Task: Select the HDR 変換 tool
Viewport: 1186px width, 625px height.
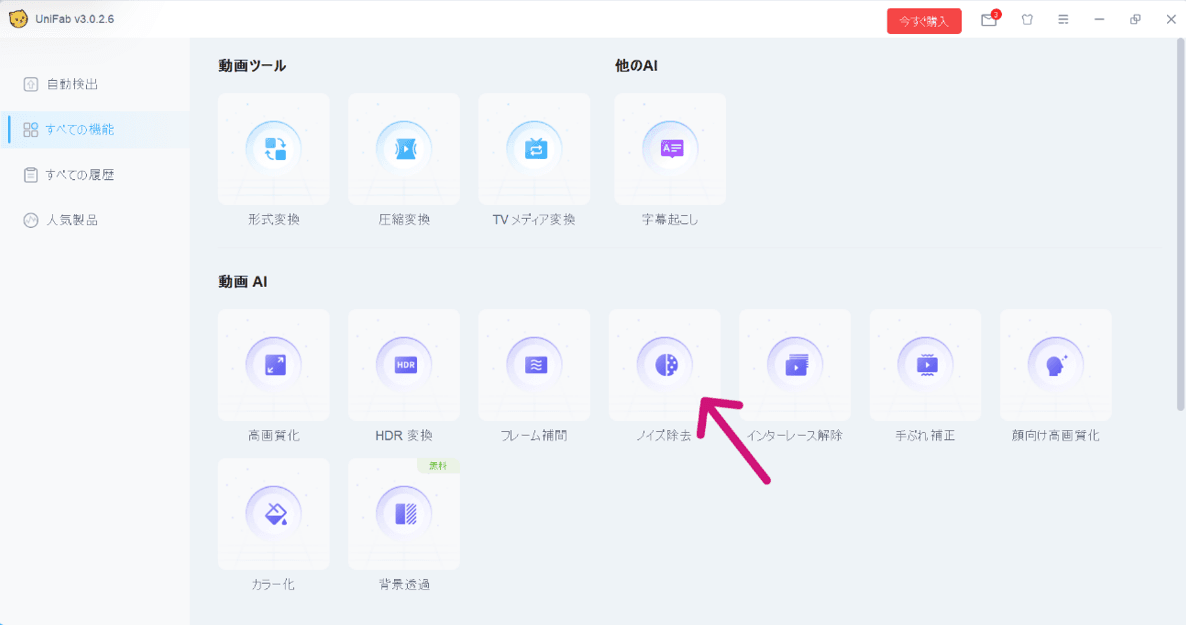Action: pos(404,366)
